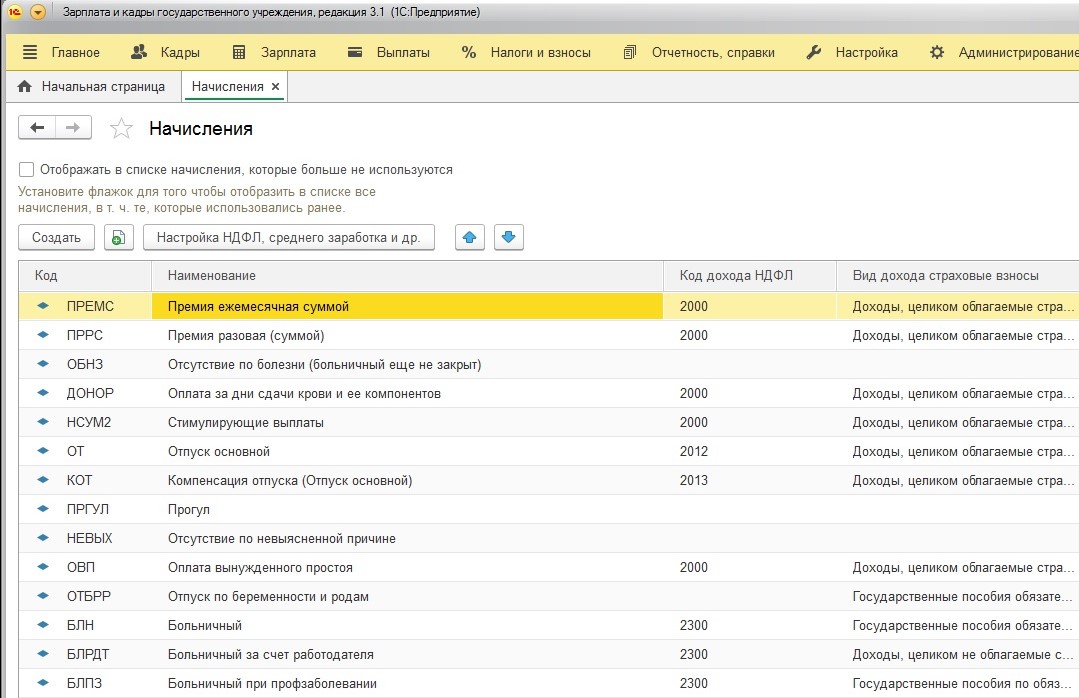The height and width of the screenshot is (698, 1079).
Task: Click the people icon next to Кадры
Action: click(x=139, y=52)
